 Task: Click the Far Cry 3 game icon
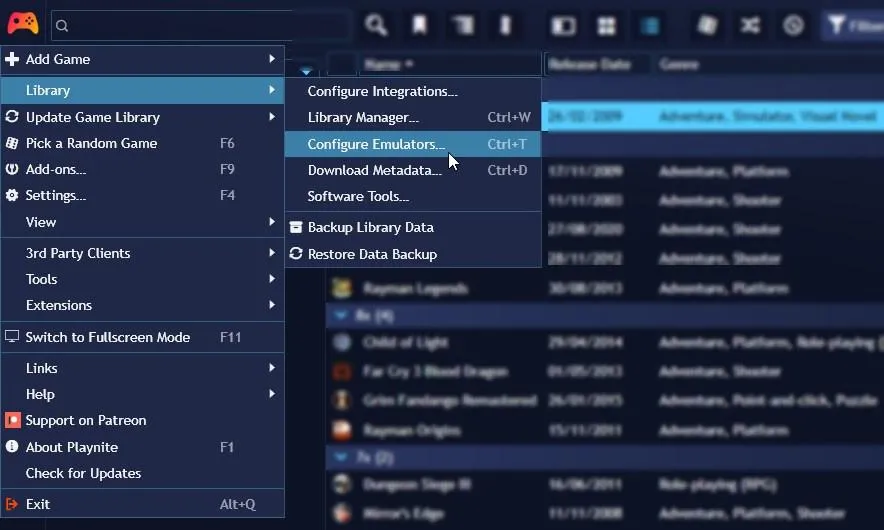click(342, 372)
